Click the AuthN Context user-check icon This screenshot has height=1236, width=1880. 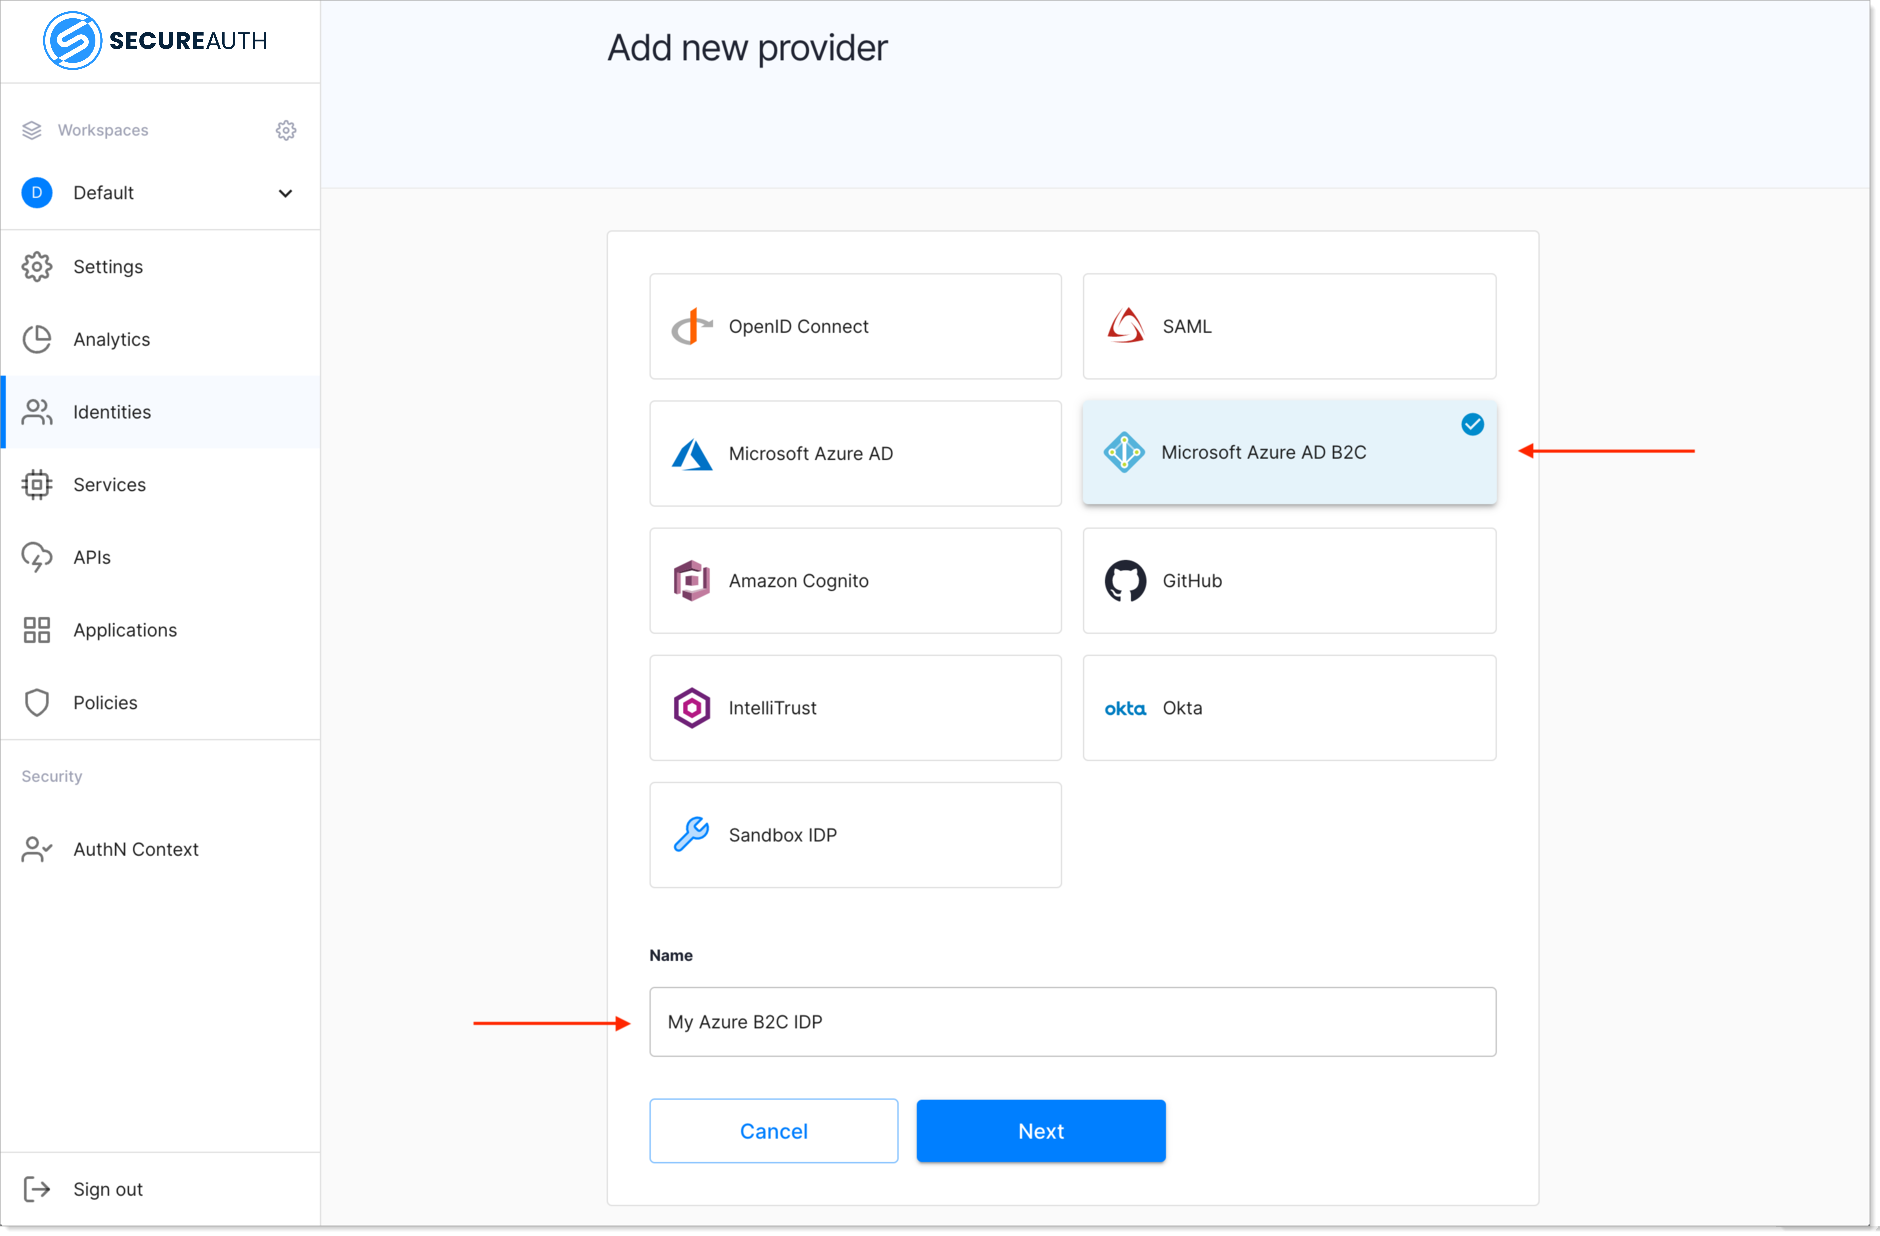[37, 849]
